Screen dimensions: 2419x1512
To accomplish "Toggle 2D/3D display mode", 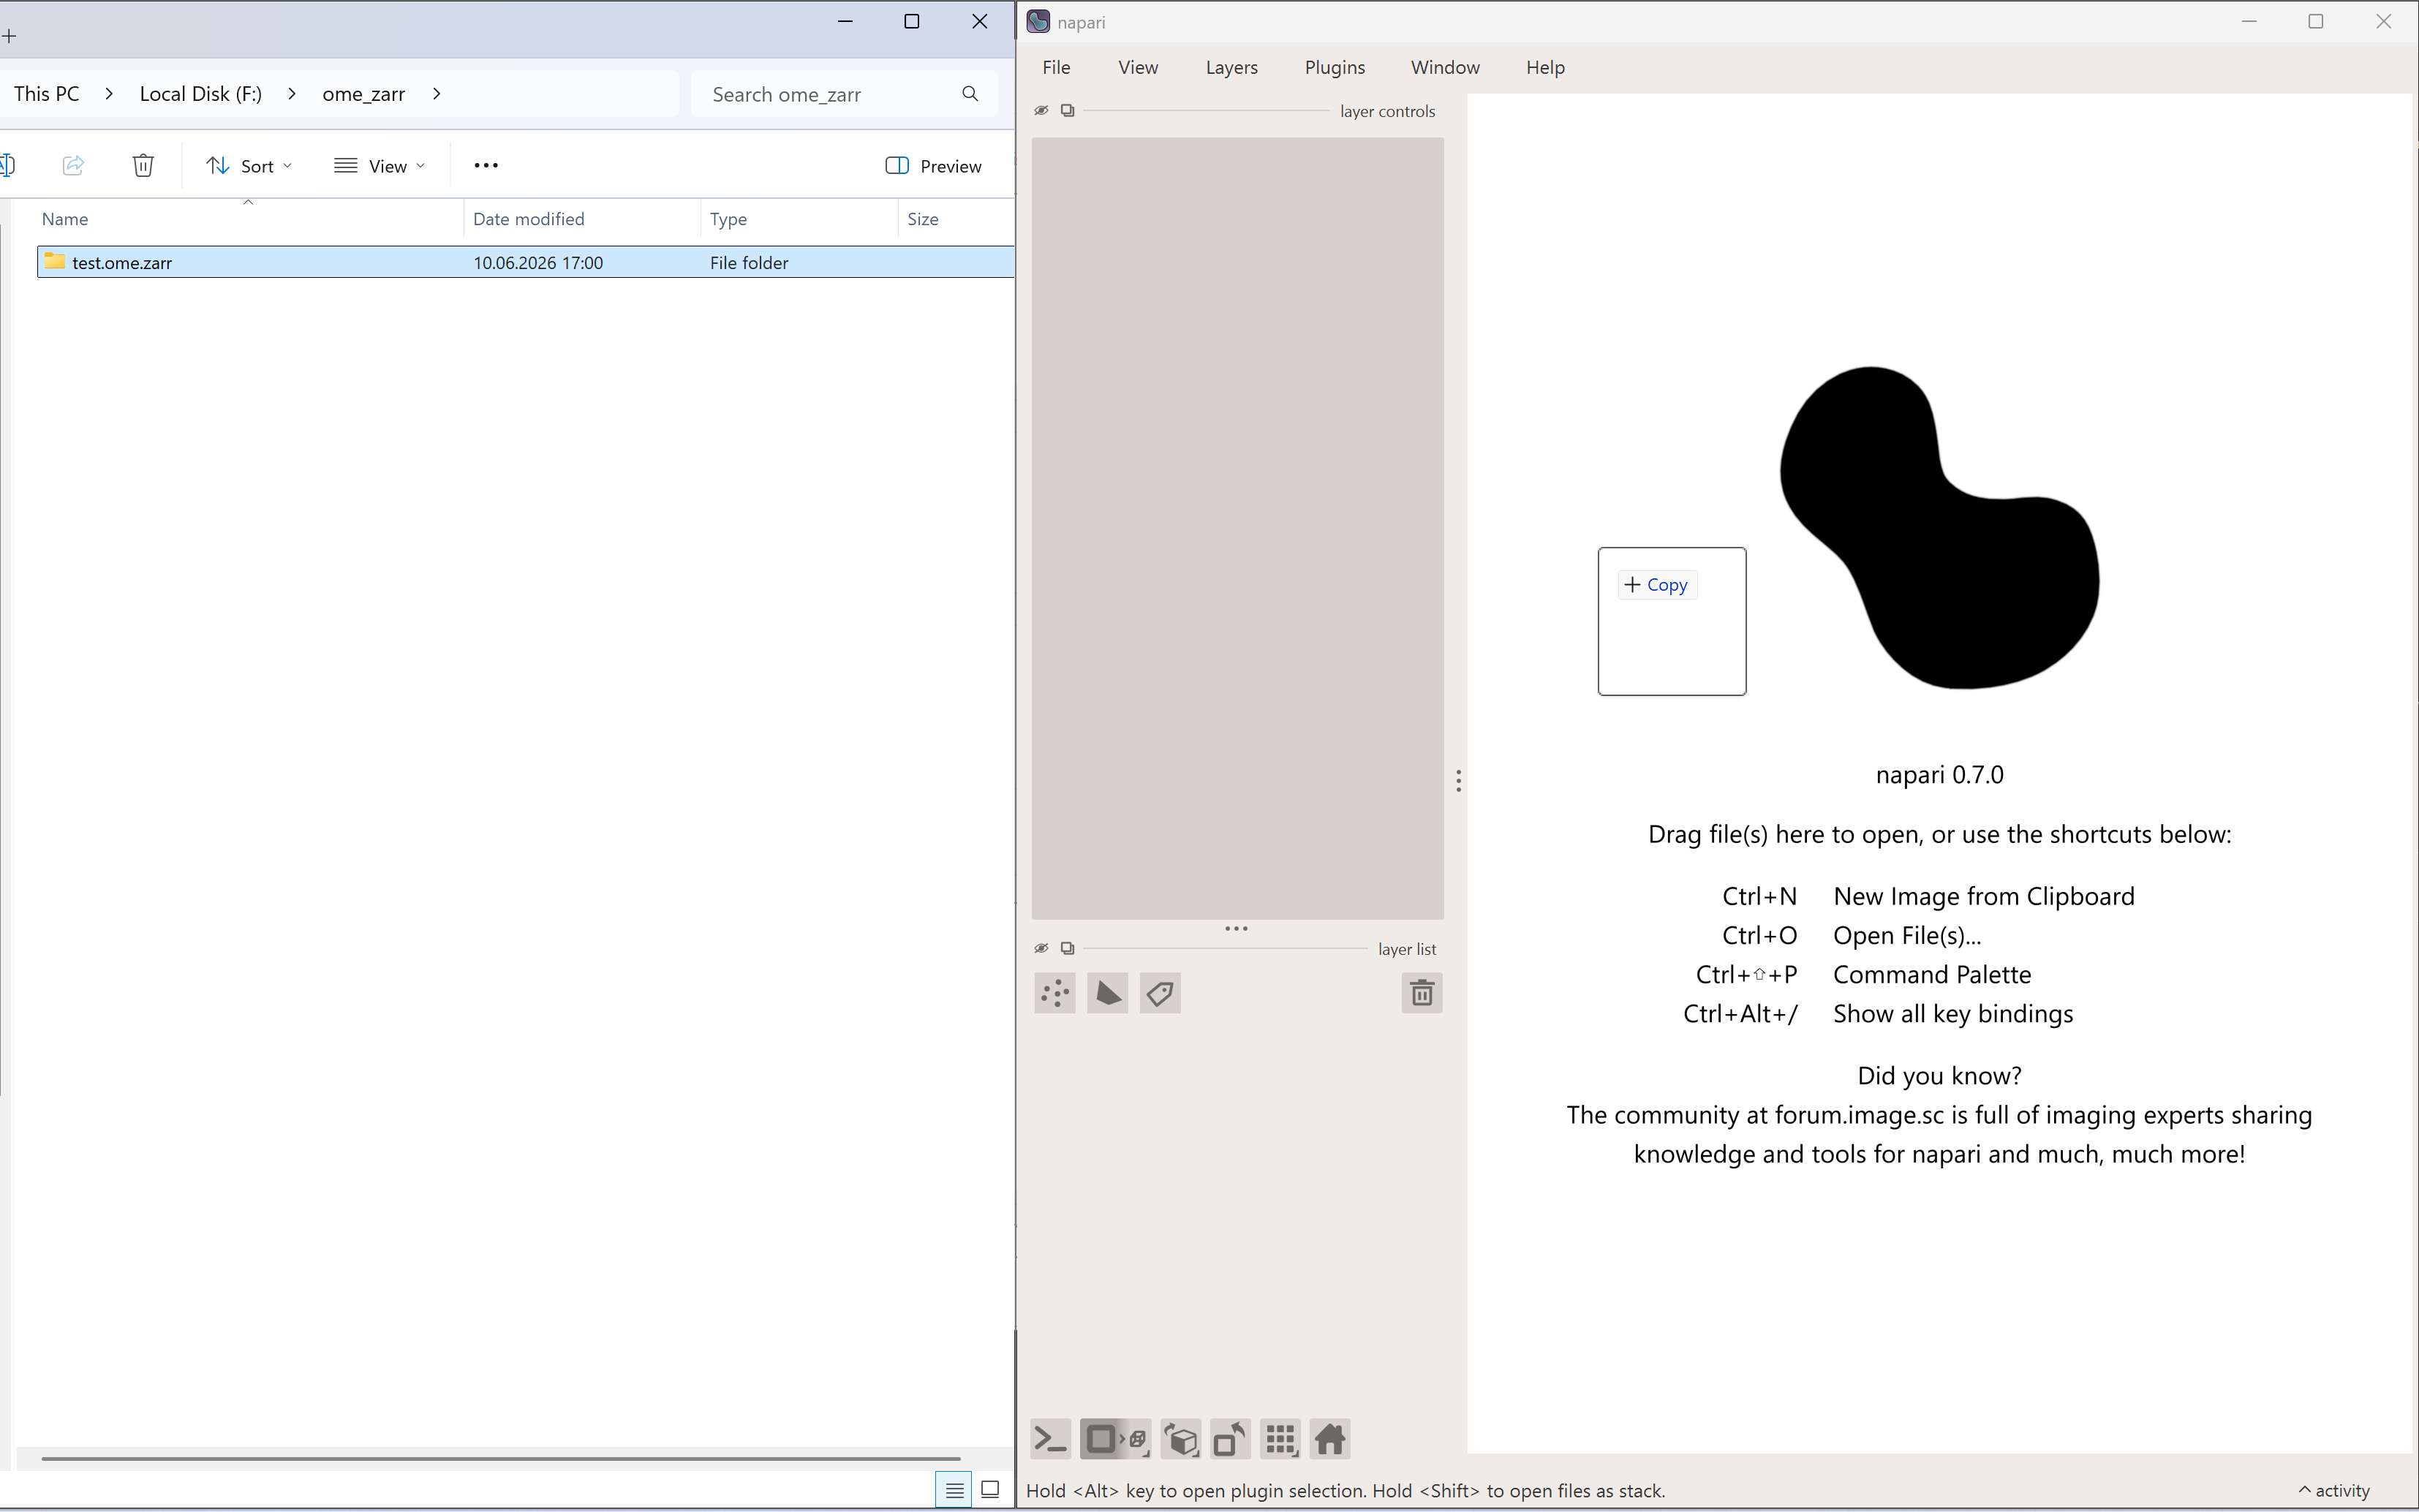I will [x=1115, y=1439].
